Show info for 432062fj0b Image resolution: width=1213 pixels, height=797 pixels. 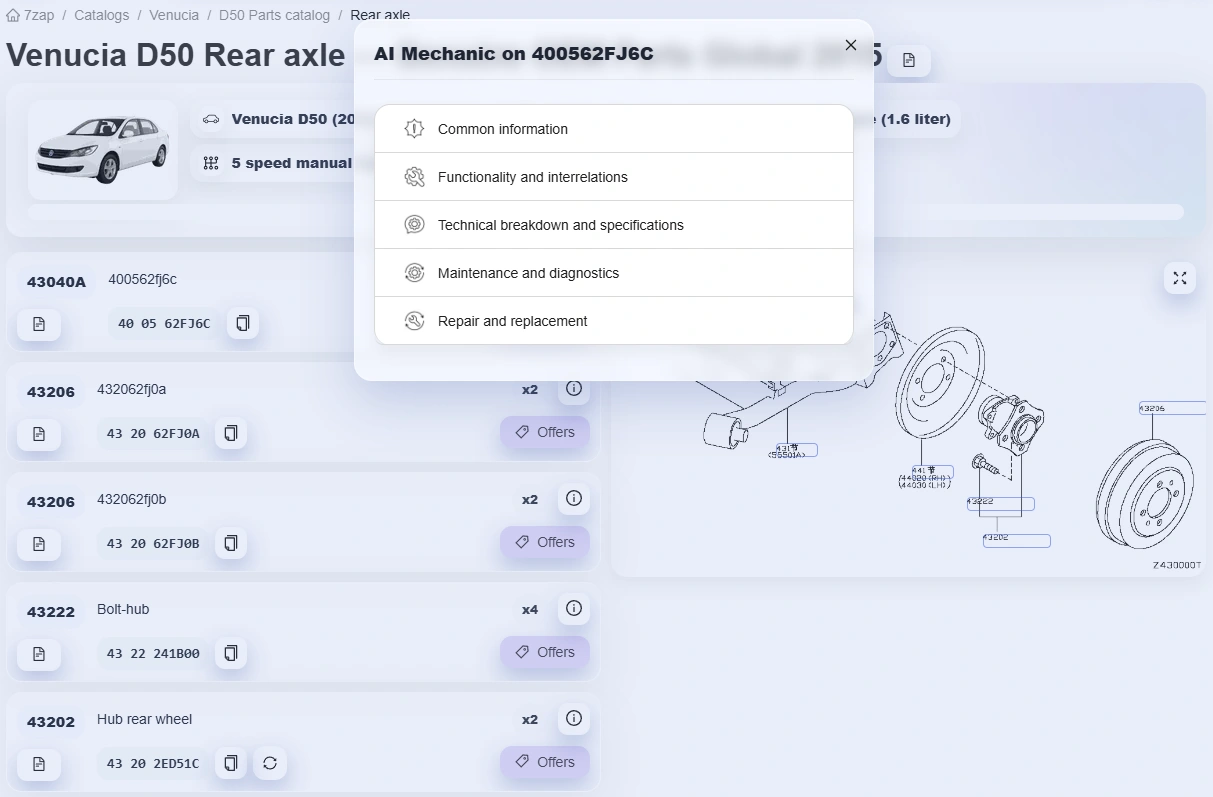tap(574, 498)
